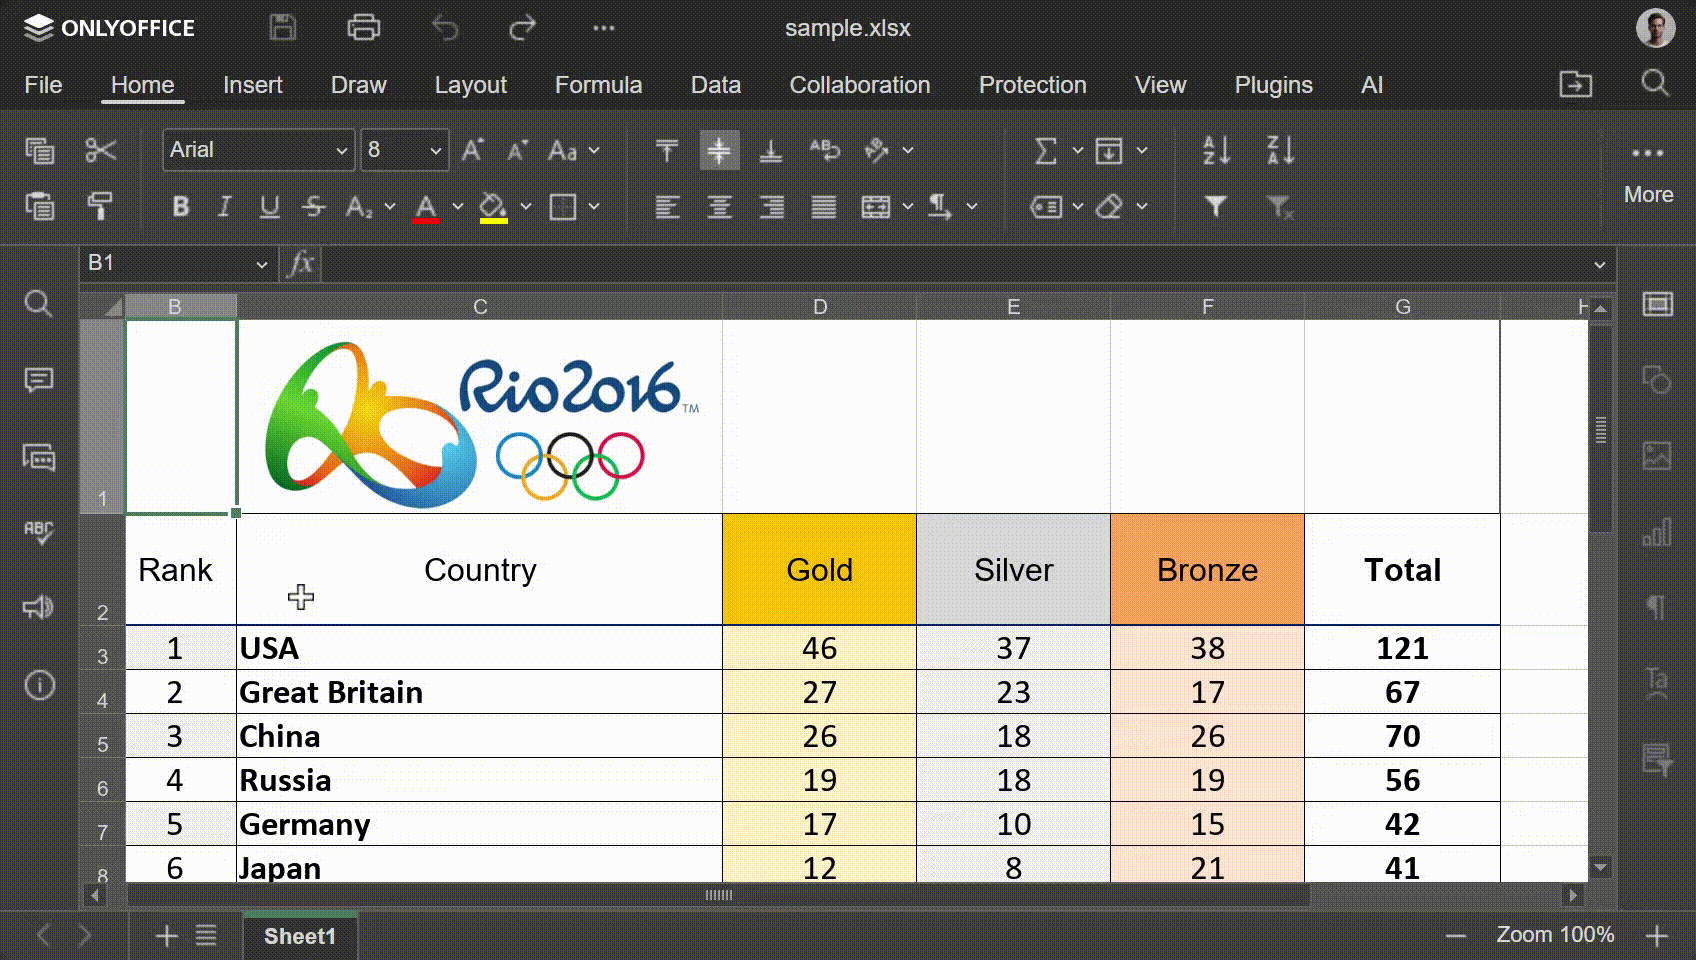The image size is (1696, 960).
Task: Toggle Align center
Action: pos(719,207)
